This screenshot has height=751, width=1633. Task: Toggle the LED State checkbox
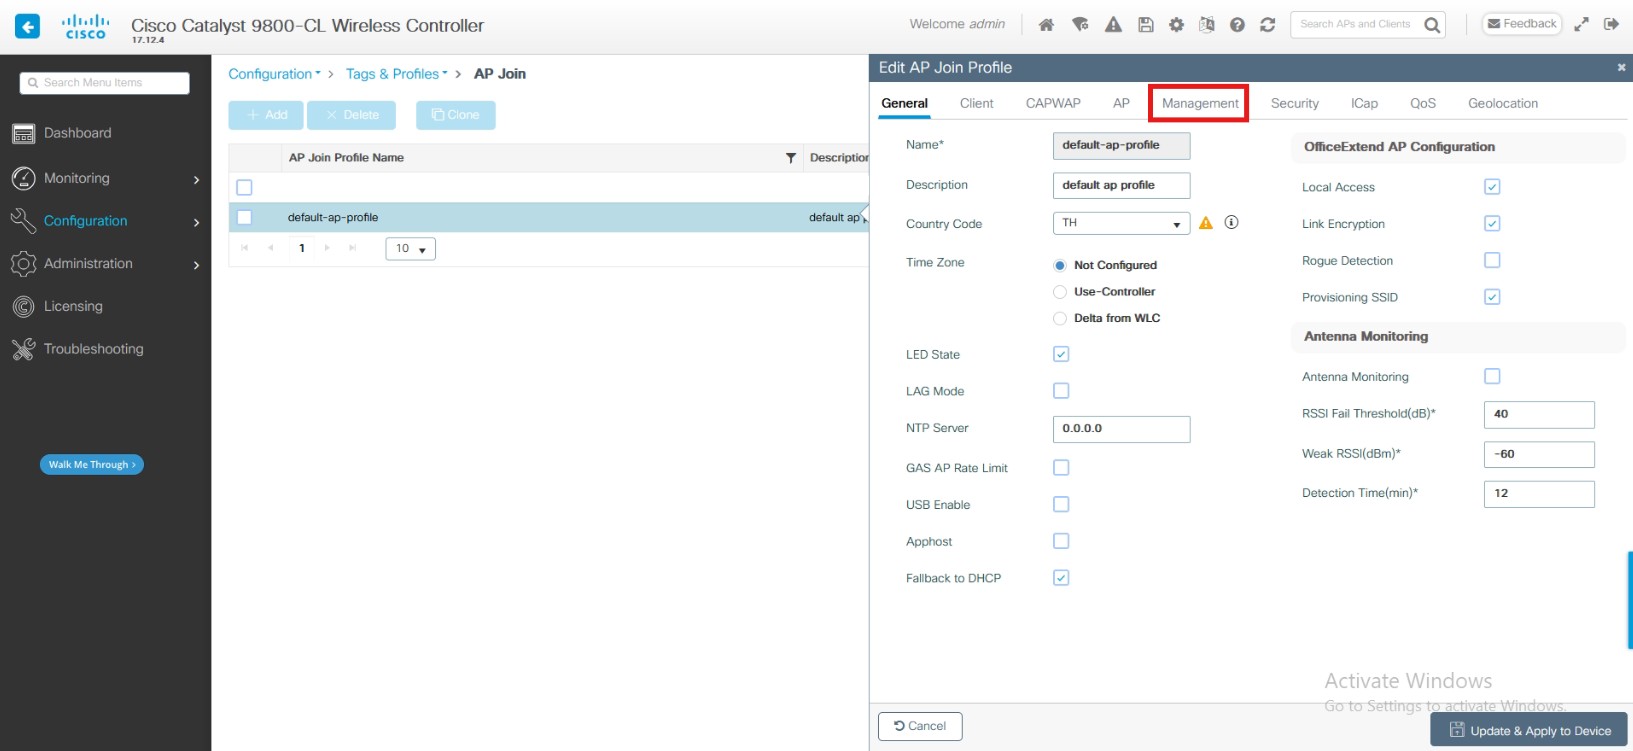coord(1061,354)
